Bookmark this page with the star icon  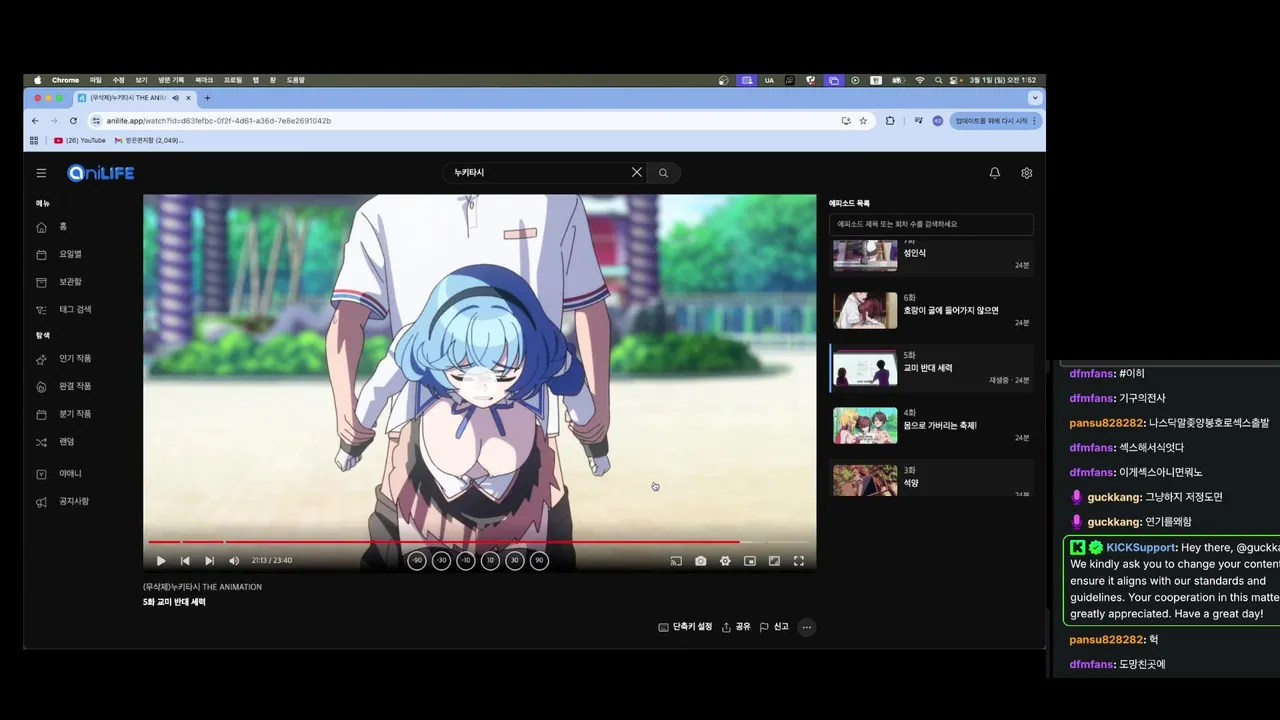click(863, 121)
